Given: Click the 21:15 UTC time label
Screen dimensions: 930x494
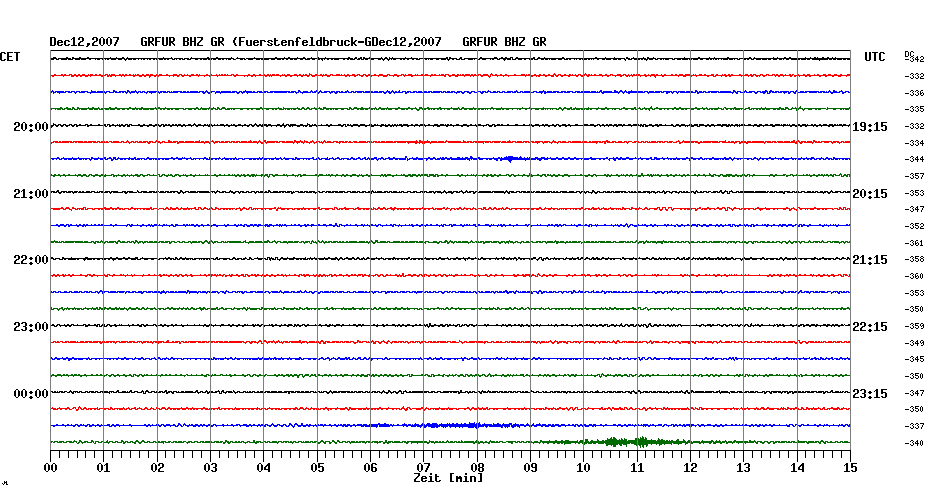Looking at the screenshot, I should (870, 260).
